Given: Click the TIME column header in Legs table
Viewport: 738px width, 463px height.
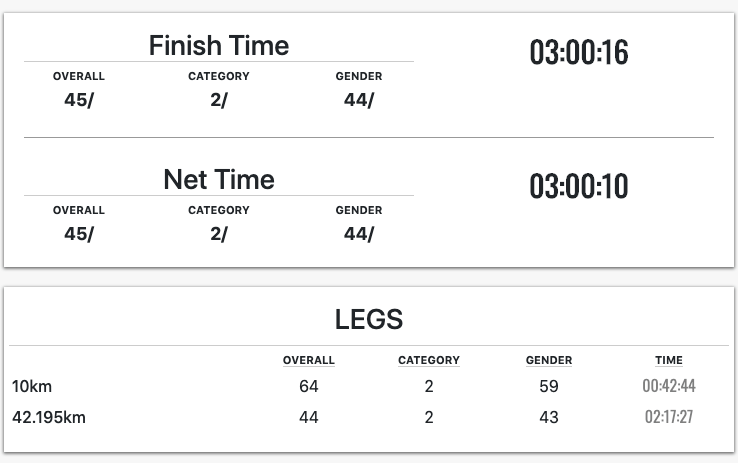Looking at the screenshot, I should (669, 360).
